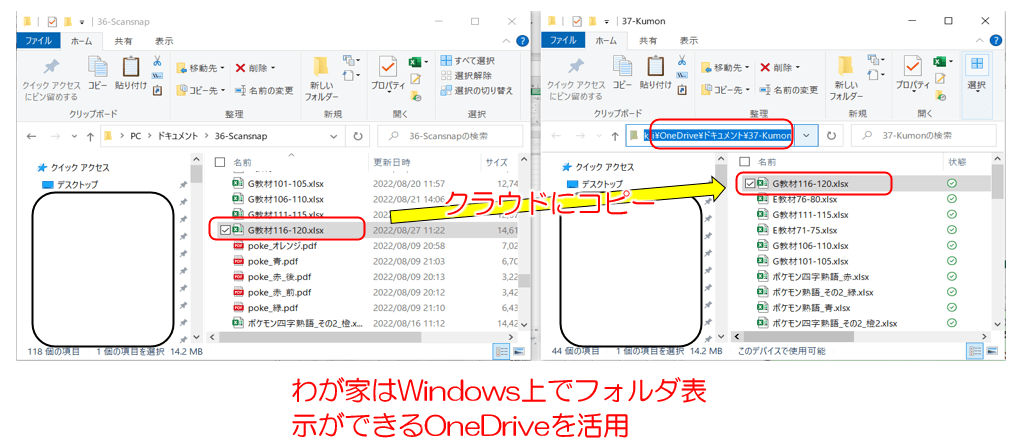Image resolution: width=1017 pixels, height=447 pixels.
Task: Click Select None in 36-Scansnap ribbon
Action: (467, 75)
